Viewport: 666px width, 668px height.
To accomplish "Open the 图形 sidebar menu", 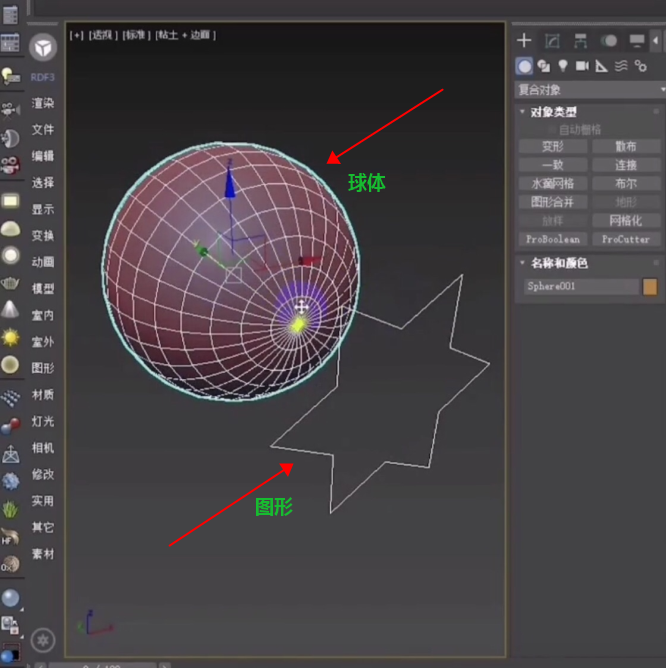I will pos(43,368).
